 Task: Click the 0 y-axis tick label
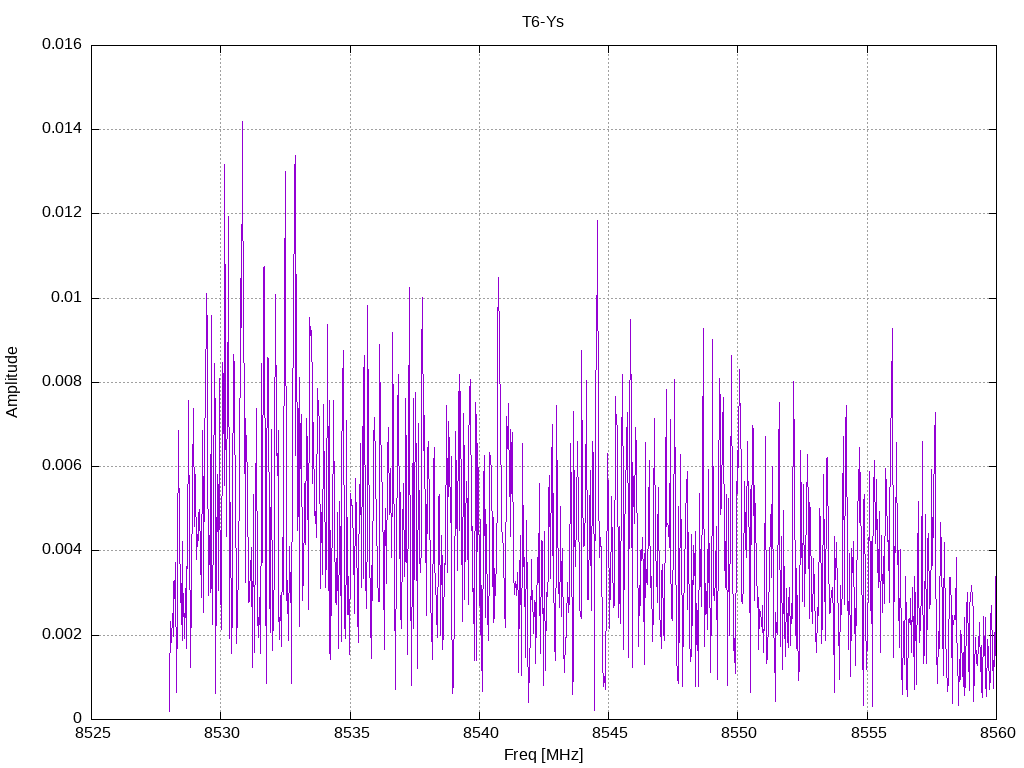click(x=78, y=718)
